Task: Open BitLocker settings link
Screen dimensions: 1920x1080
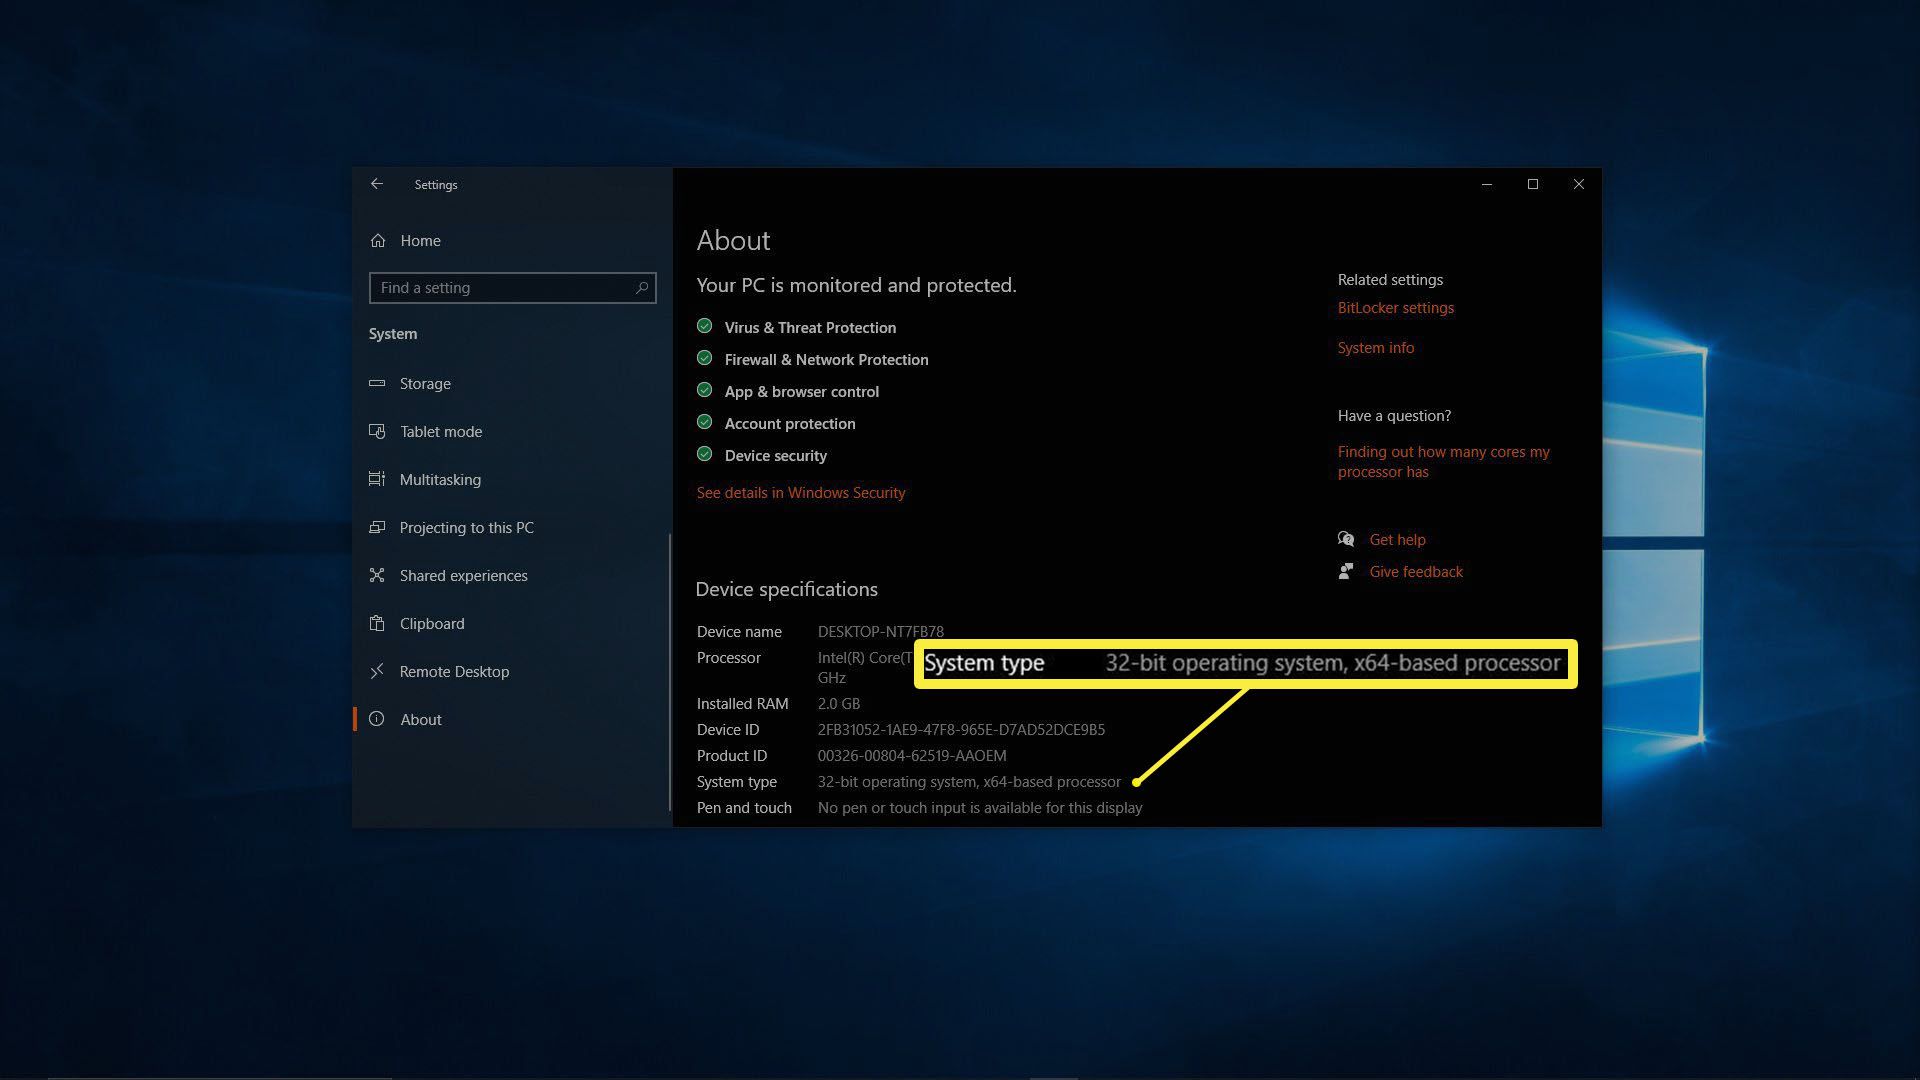Action: point(1395,309)
